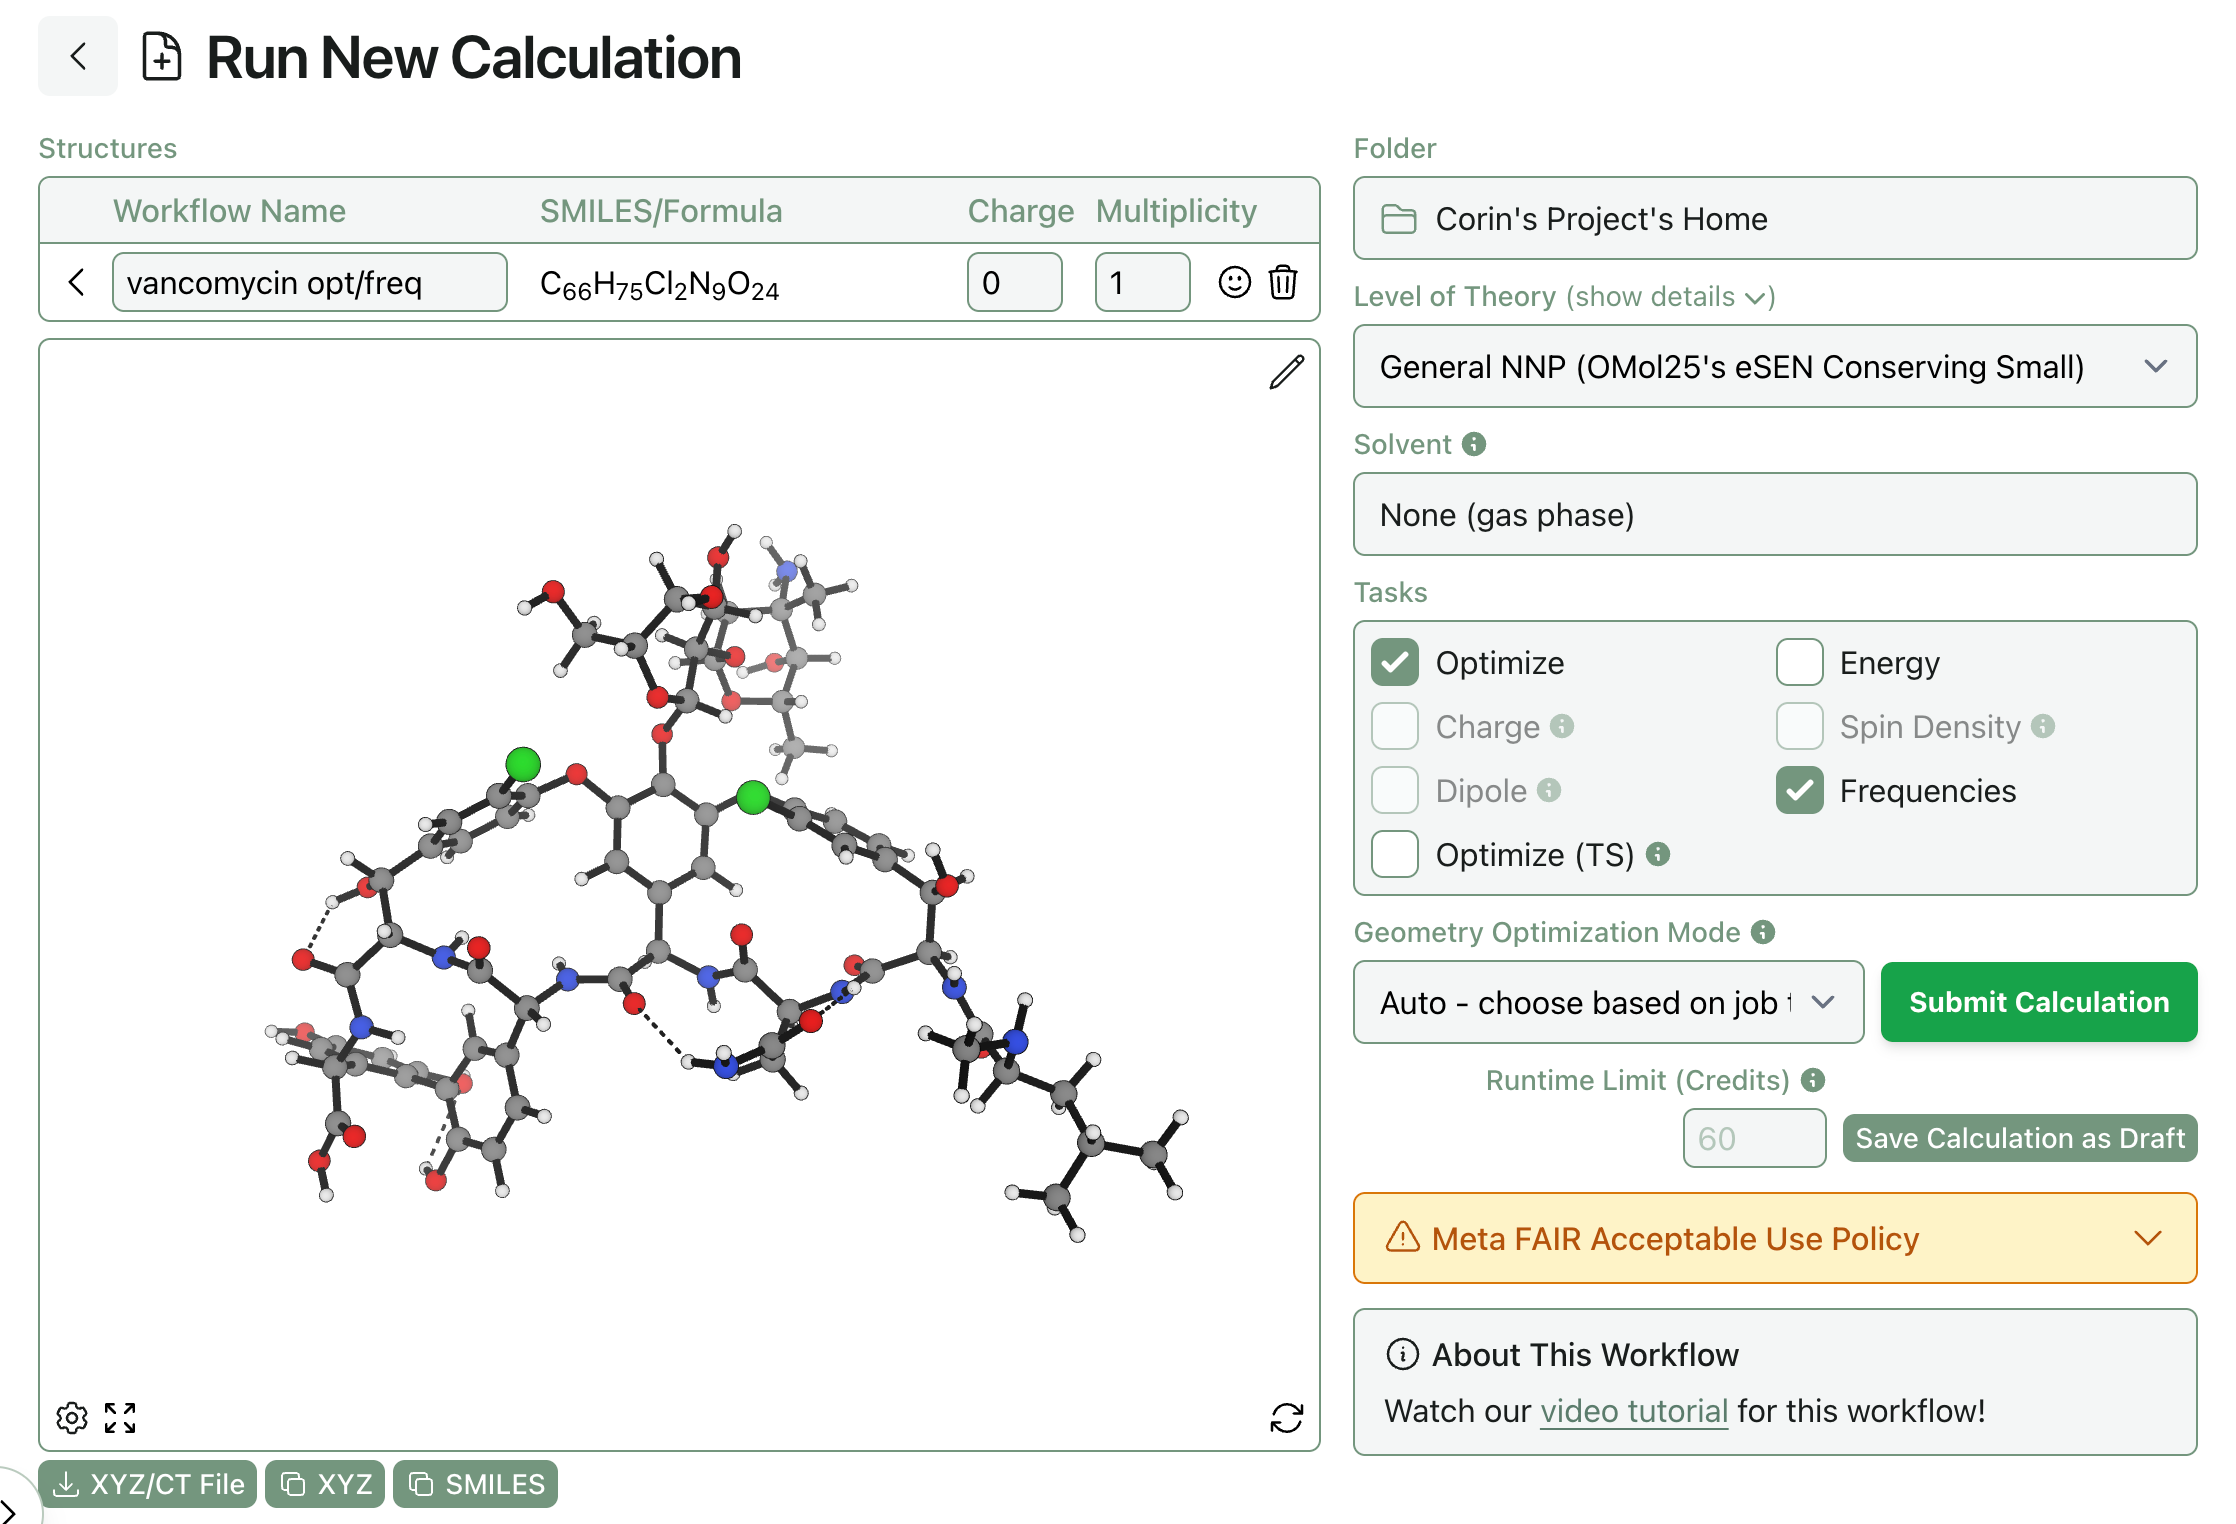The height and width of the screenshot is (1524, 2236).
Task: Collapse the structure row with the left chevron
Action: 77,283
